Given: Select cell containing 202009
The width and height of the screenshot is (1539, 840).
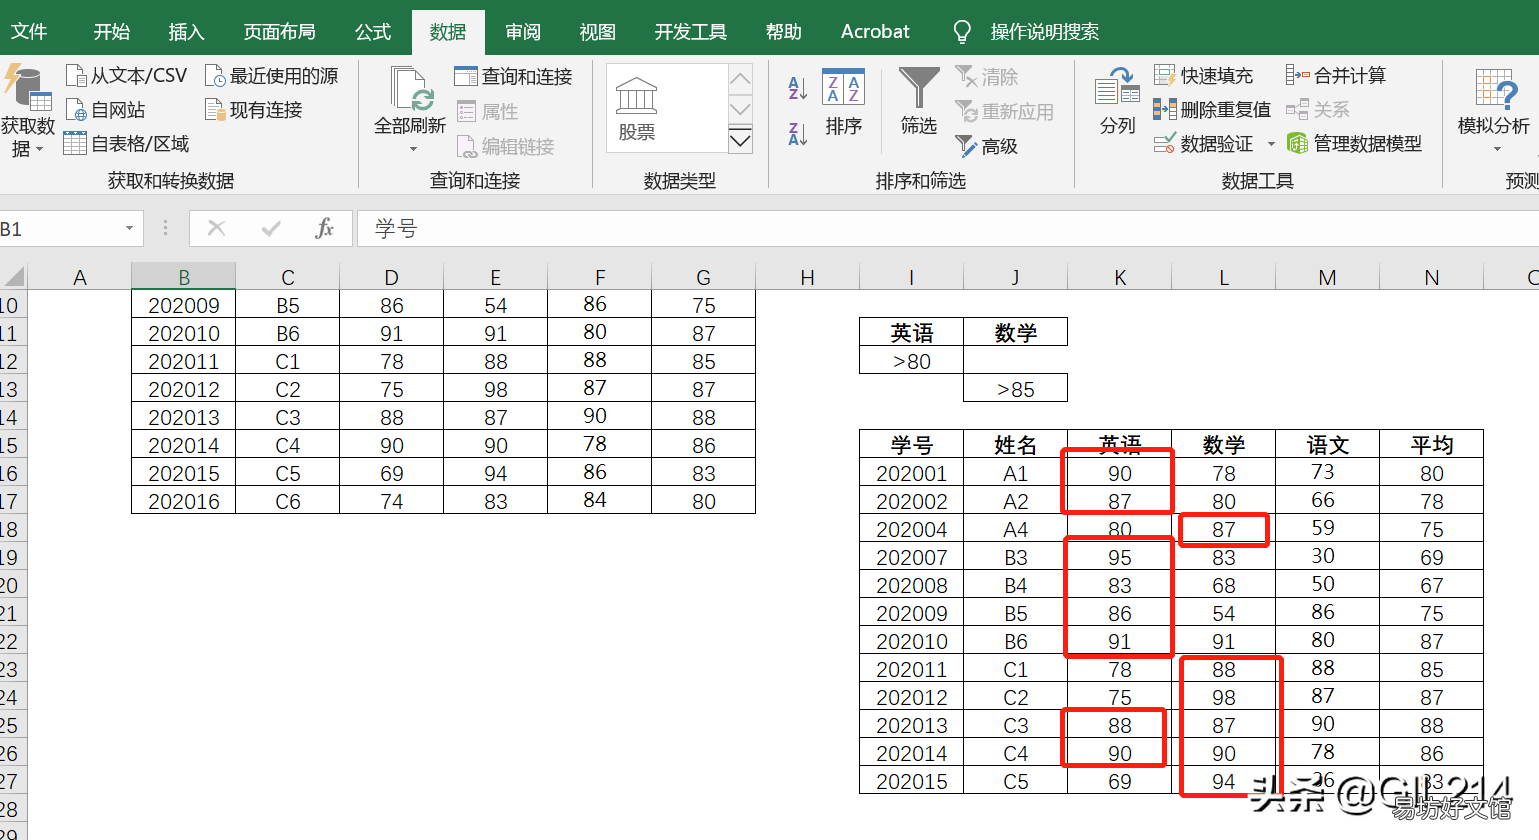Looking at the screenshot, I should [x=184, y=305].
